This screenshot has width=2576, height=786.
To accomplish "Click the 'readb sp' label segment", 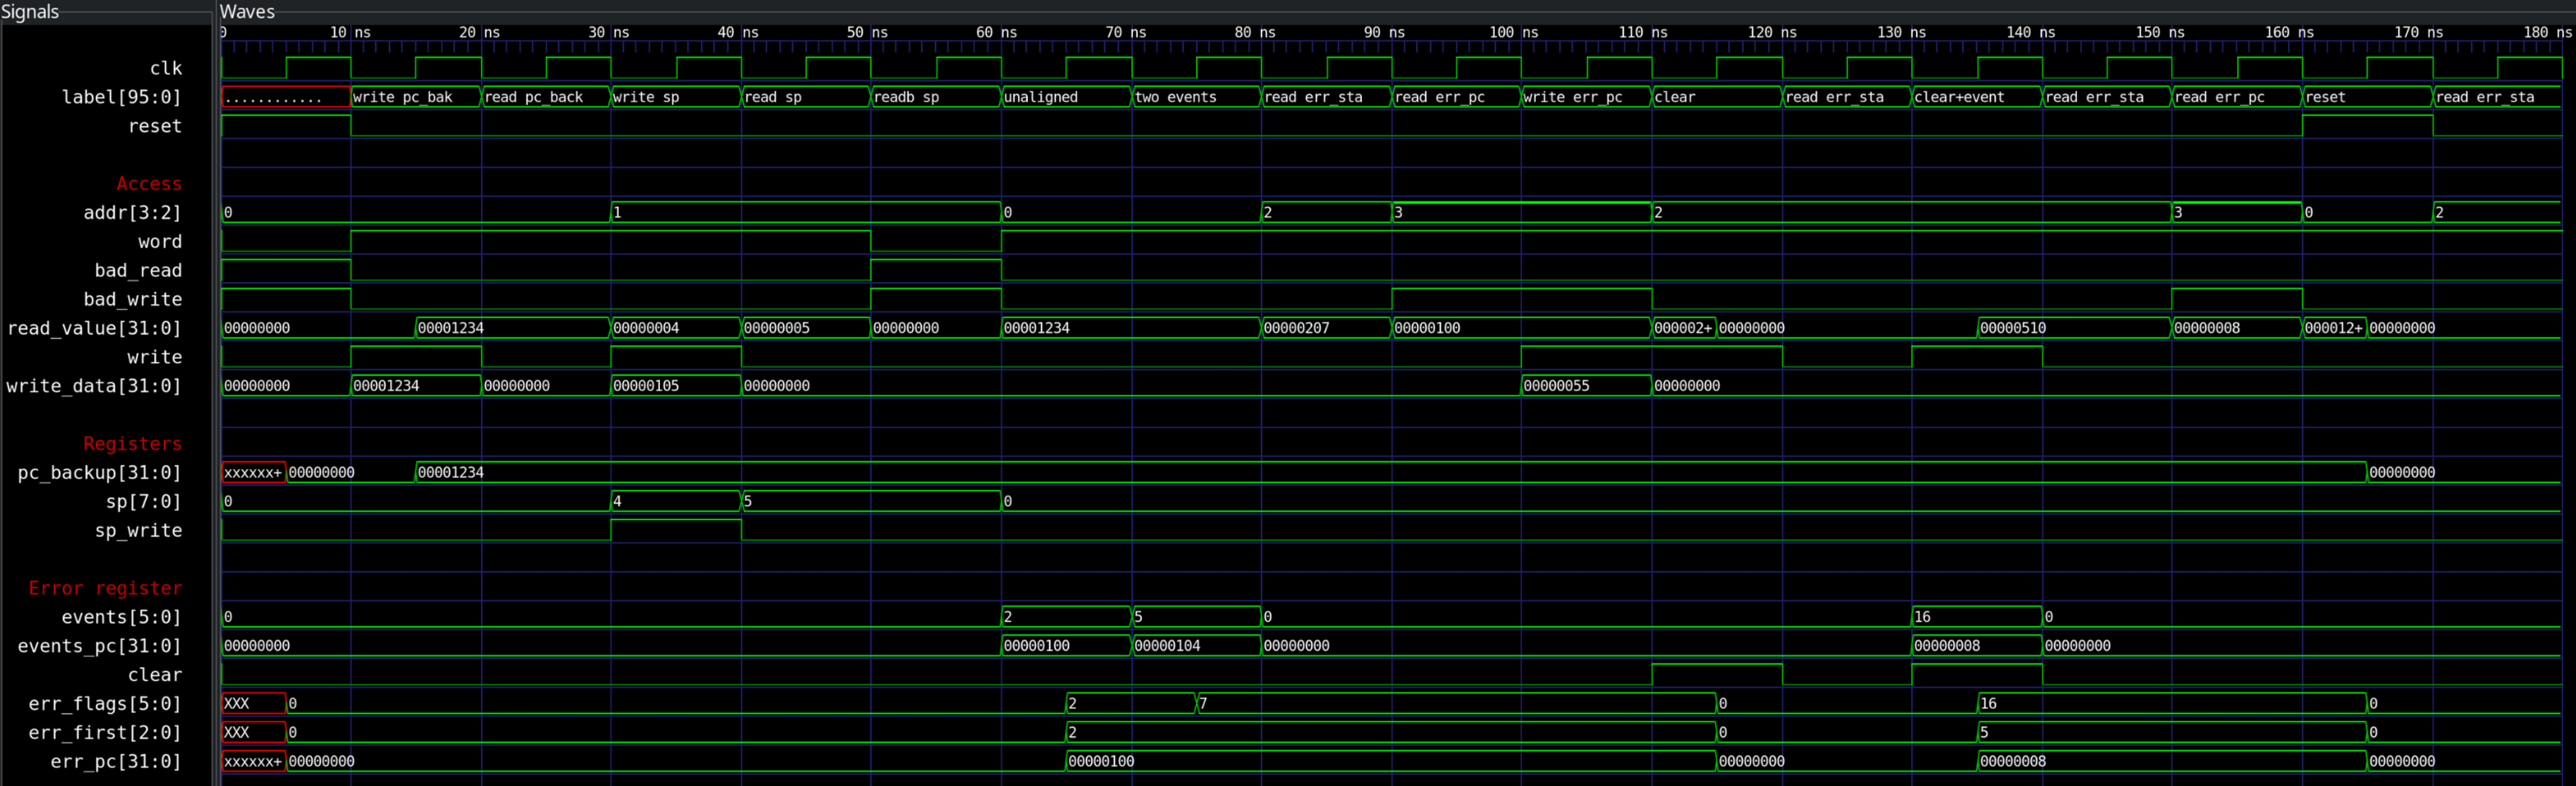I will tap(935, 97).
